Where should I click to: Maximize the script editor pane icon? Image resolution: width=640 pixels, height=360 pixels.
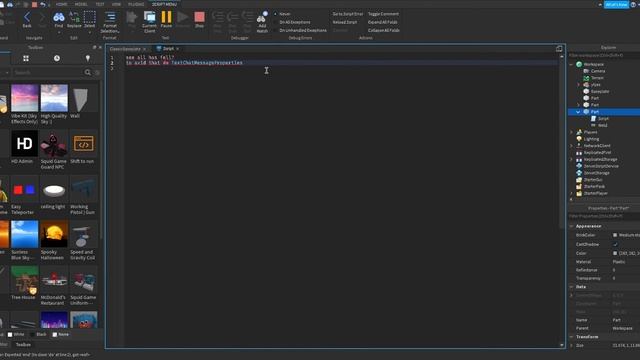click(x=559, y=49)
